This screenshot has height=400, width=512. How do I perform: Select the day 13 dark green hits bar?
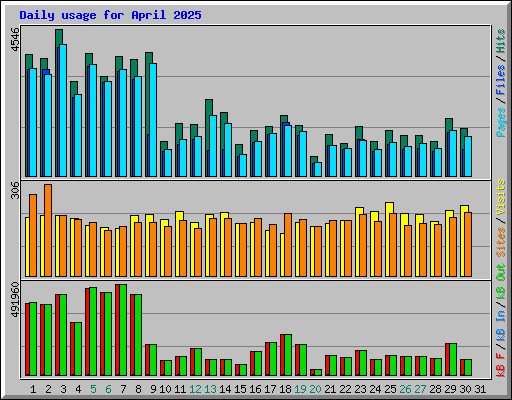point(209,107)
